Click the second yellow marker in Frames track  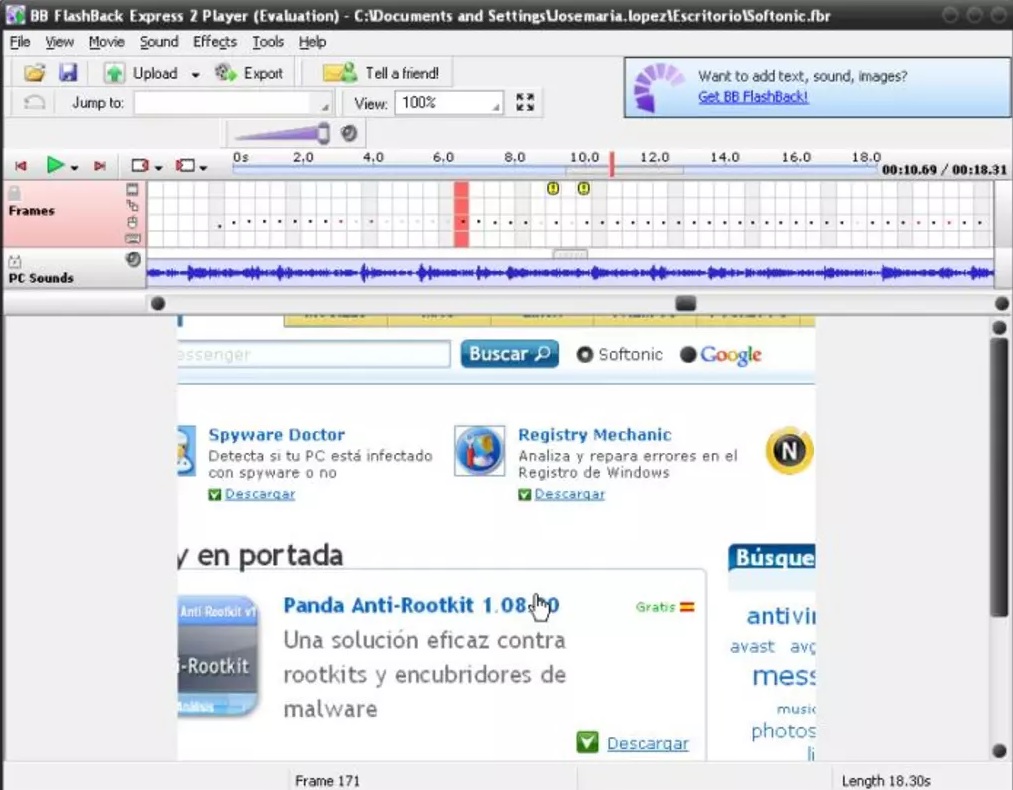583,189
